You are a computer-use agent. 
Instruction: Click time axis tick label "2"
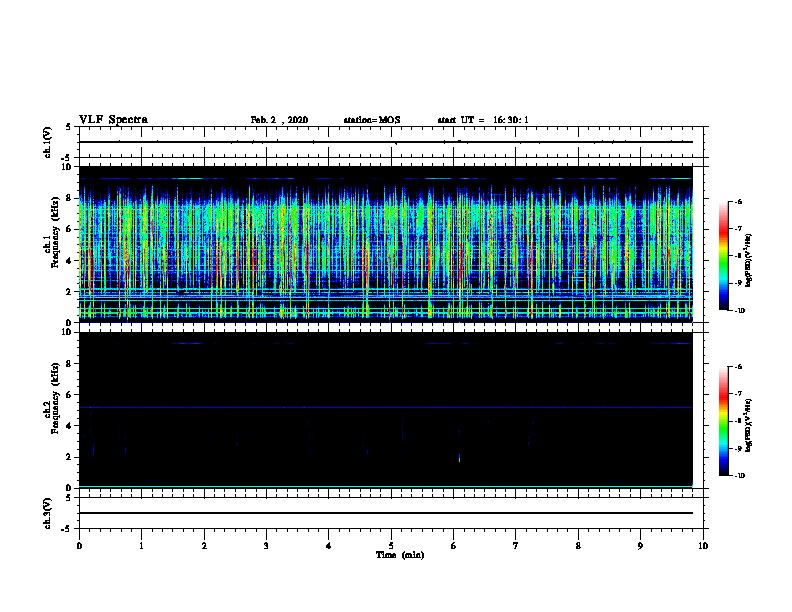click(204, 546)
